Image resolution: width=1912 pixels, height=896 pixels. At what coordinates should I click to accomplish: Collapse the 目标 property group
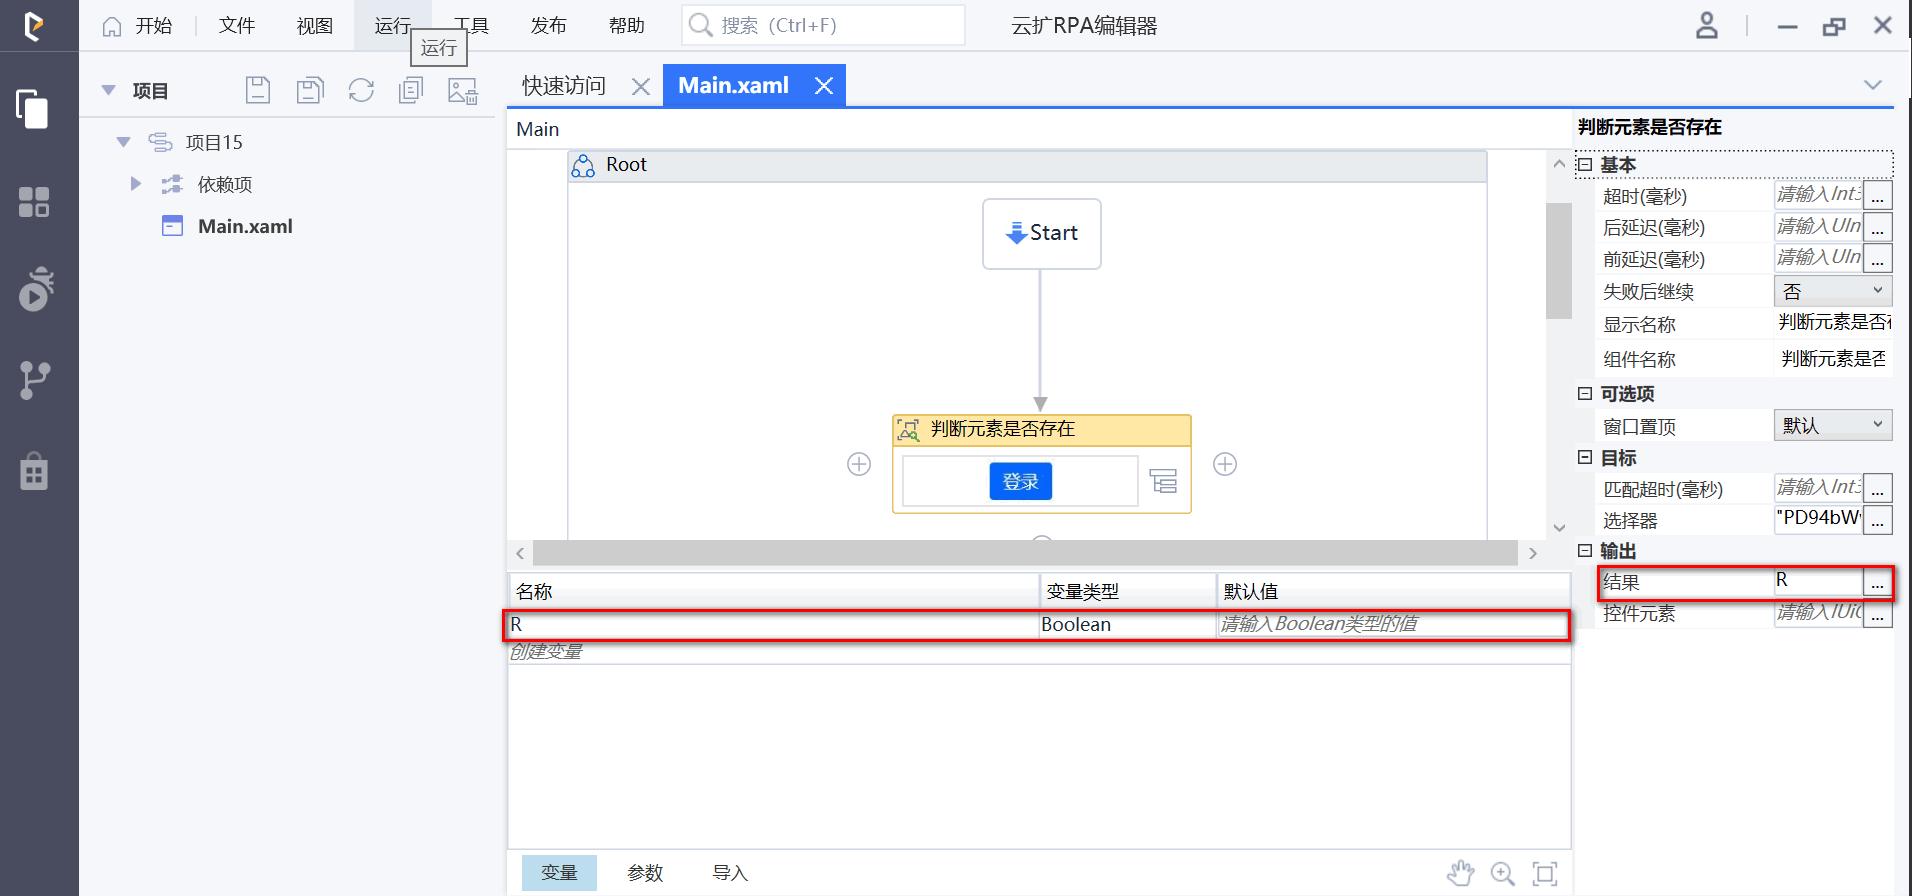tap(1585, 457)
